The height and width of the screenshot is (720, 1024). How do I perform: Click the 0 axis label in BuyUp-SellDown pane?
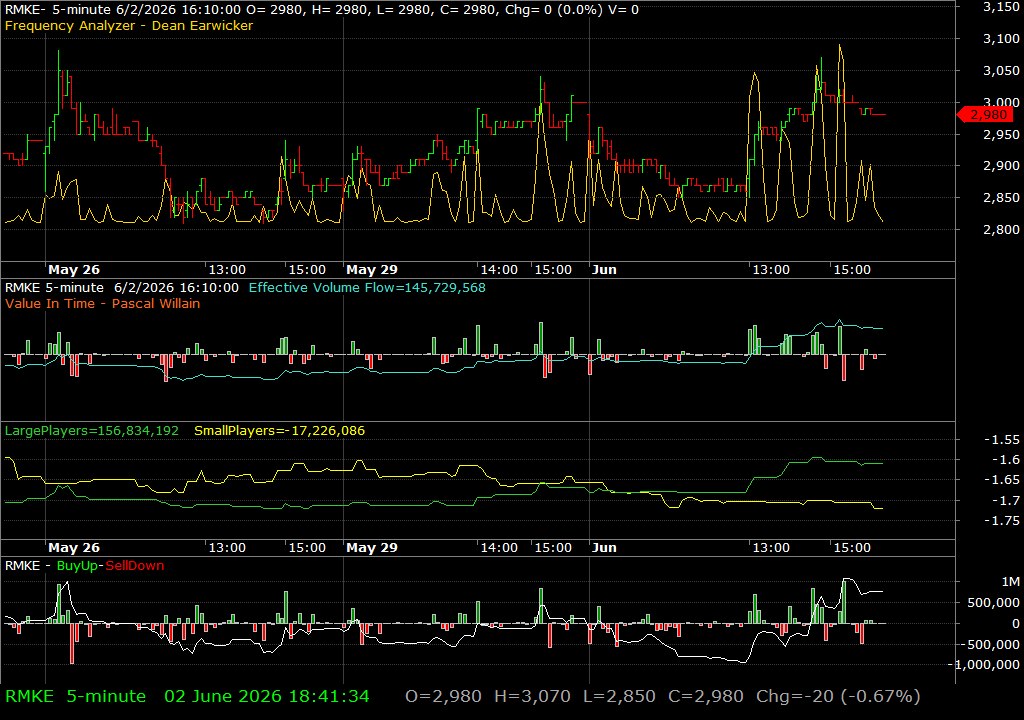[1016, 623]
